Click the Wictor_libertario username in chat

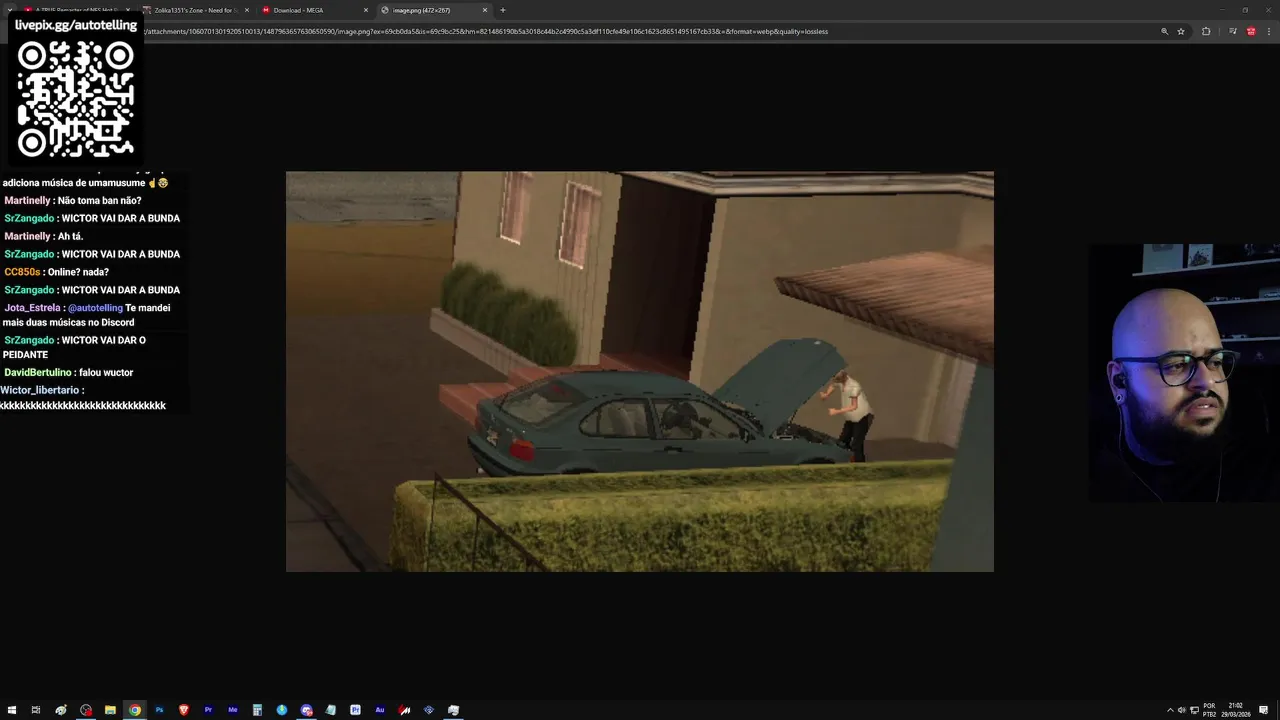coord(40,390)
